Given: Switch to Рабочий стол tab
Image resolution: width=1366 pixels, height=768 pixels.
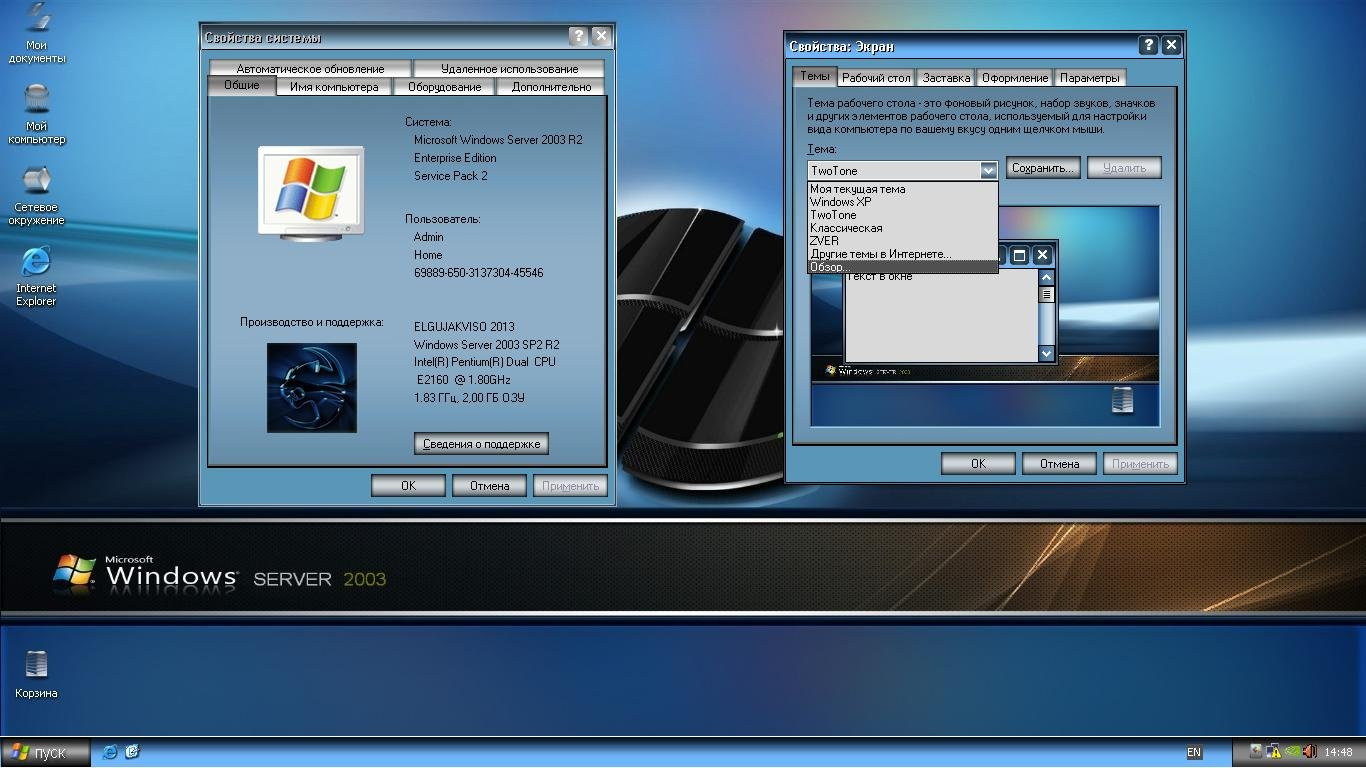Looking at the screenshot, I should pyautogui.click(x=876, y=78).
